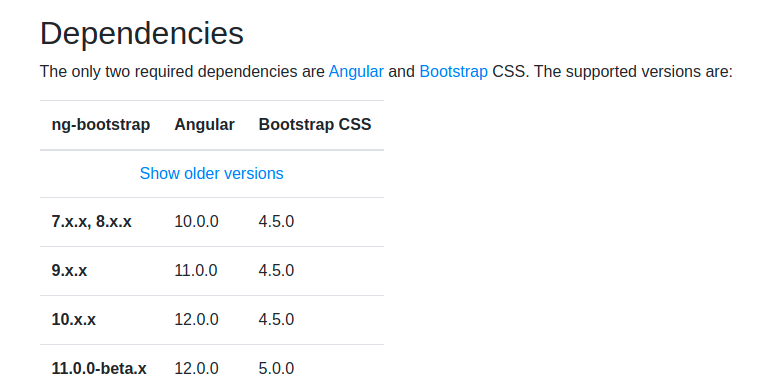Click Bootstrap CSS 4.5.0 in 9.x.x row
759x389 pixels.
point(276,270)
